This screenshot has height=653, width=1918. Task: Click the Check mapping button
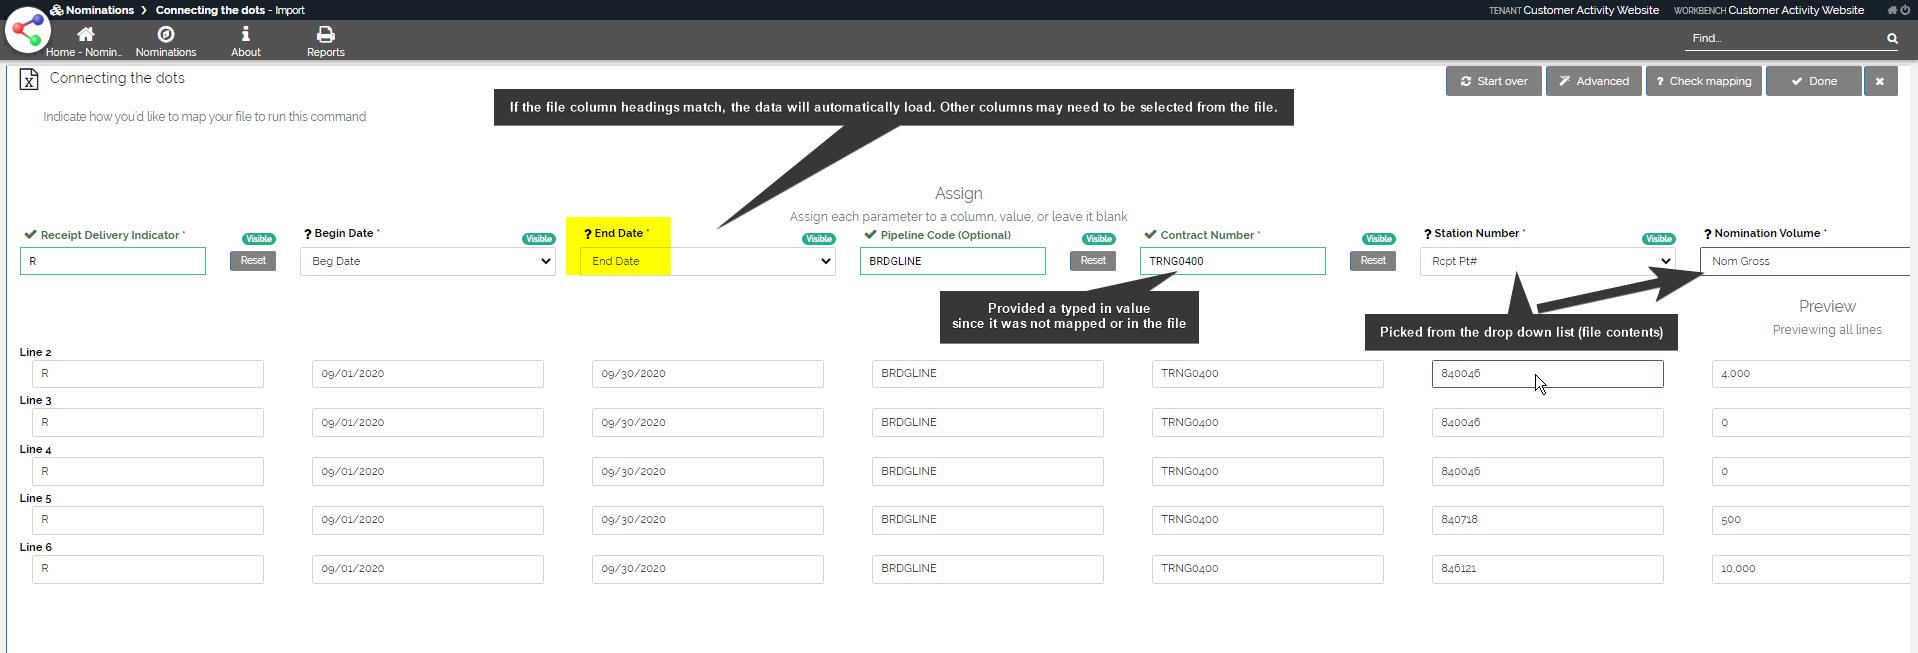[x=1703, y=81]
